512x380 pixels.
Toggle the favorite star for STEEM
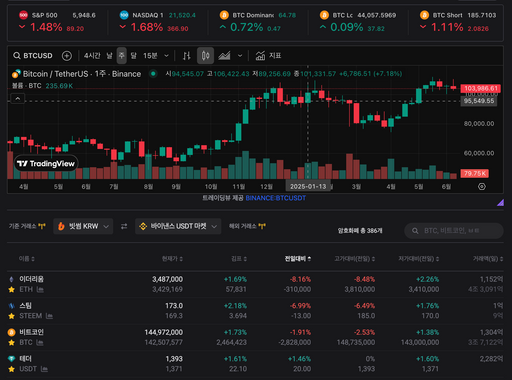12,316
